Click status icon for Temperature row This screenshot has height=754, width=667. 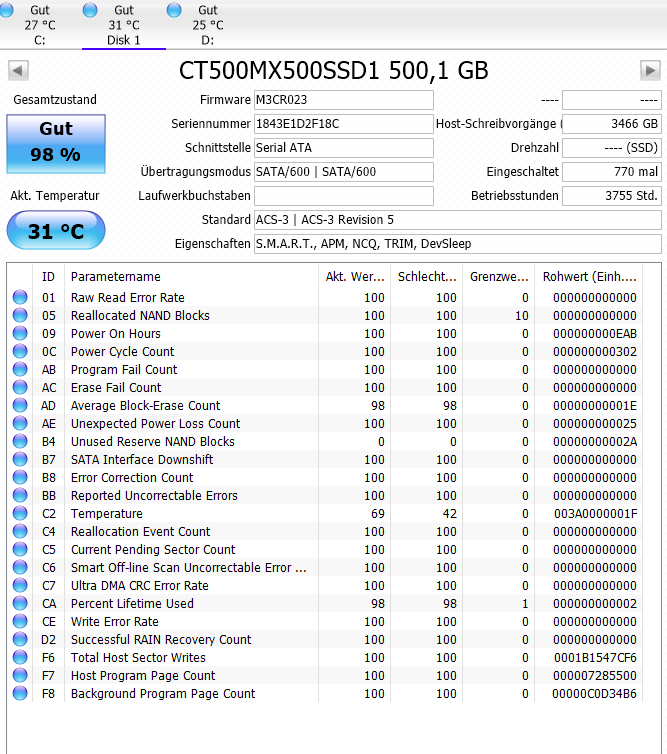(x=20, y=513)
